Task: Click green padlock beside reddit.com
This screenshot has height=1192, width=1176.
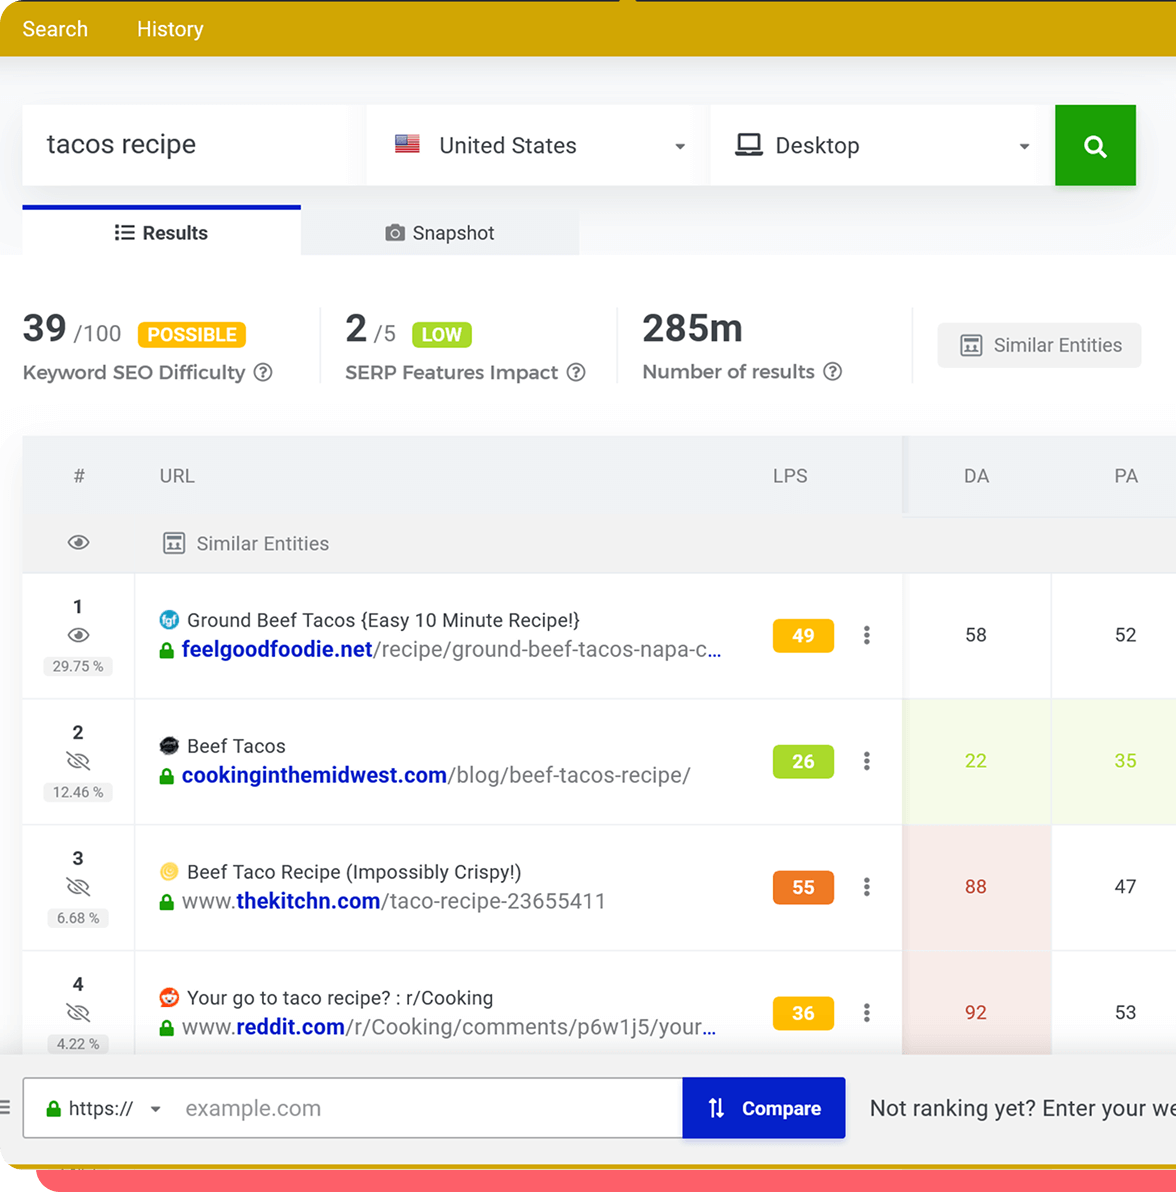Action: (166, 1028)
